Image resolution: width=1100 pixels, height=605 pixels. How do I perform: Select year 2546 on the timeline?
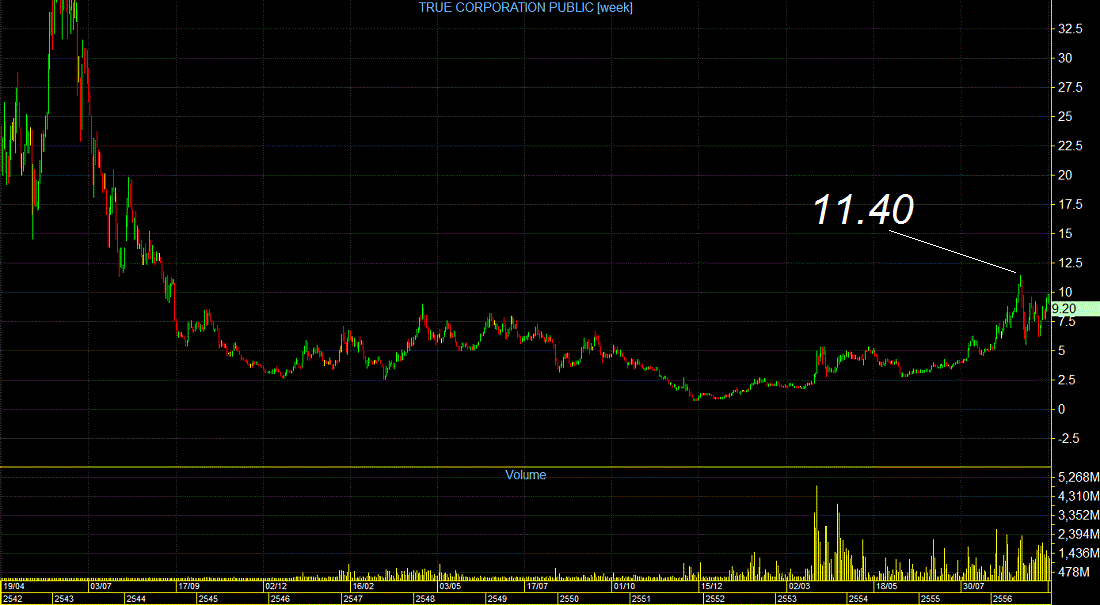click(280, 599)
